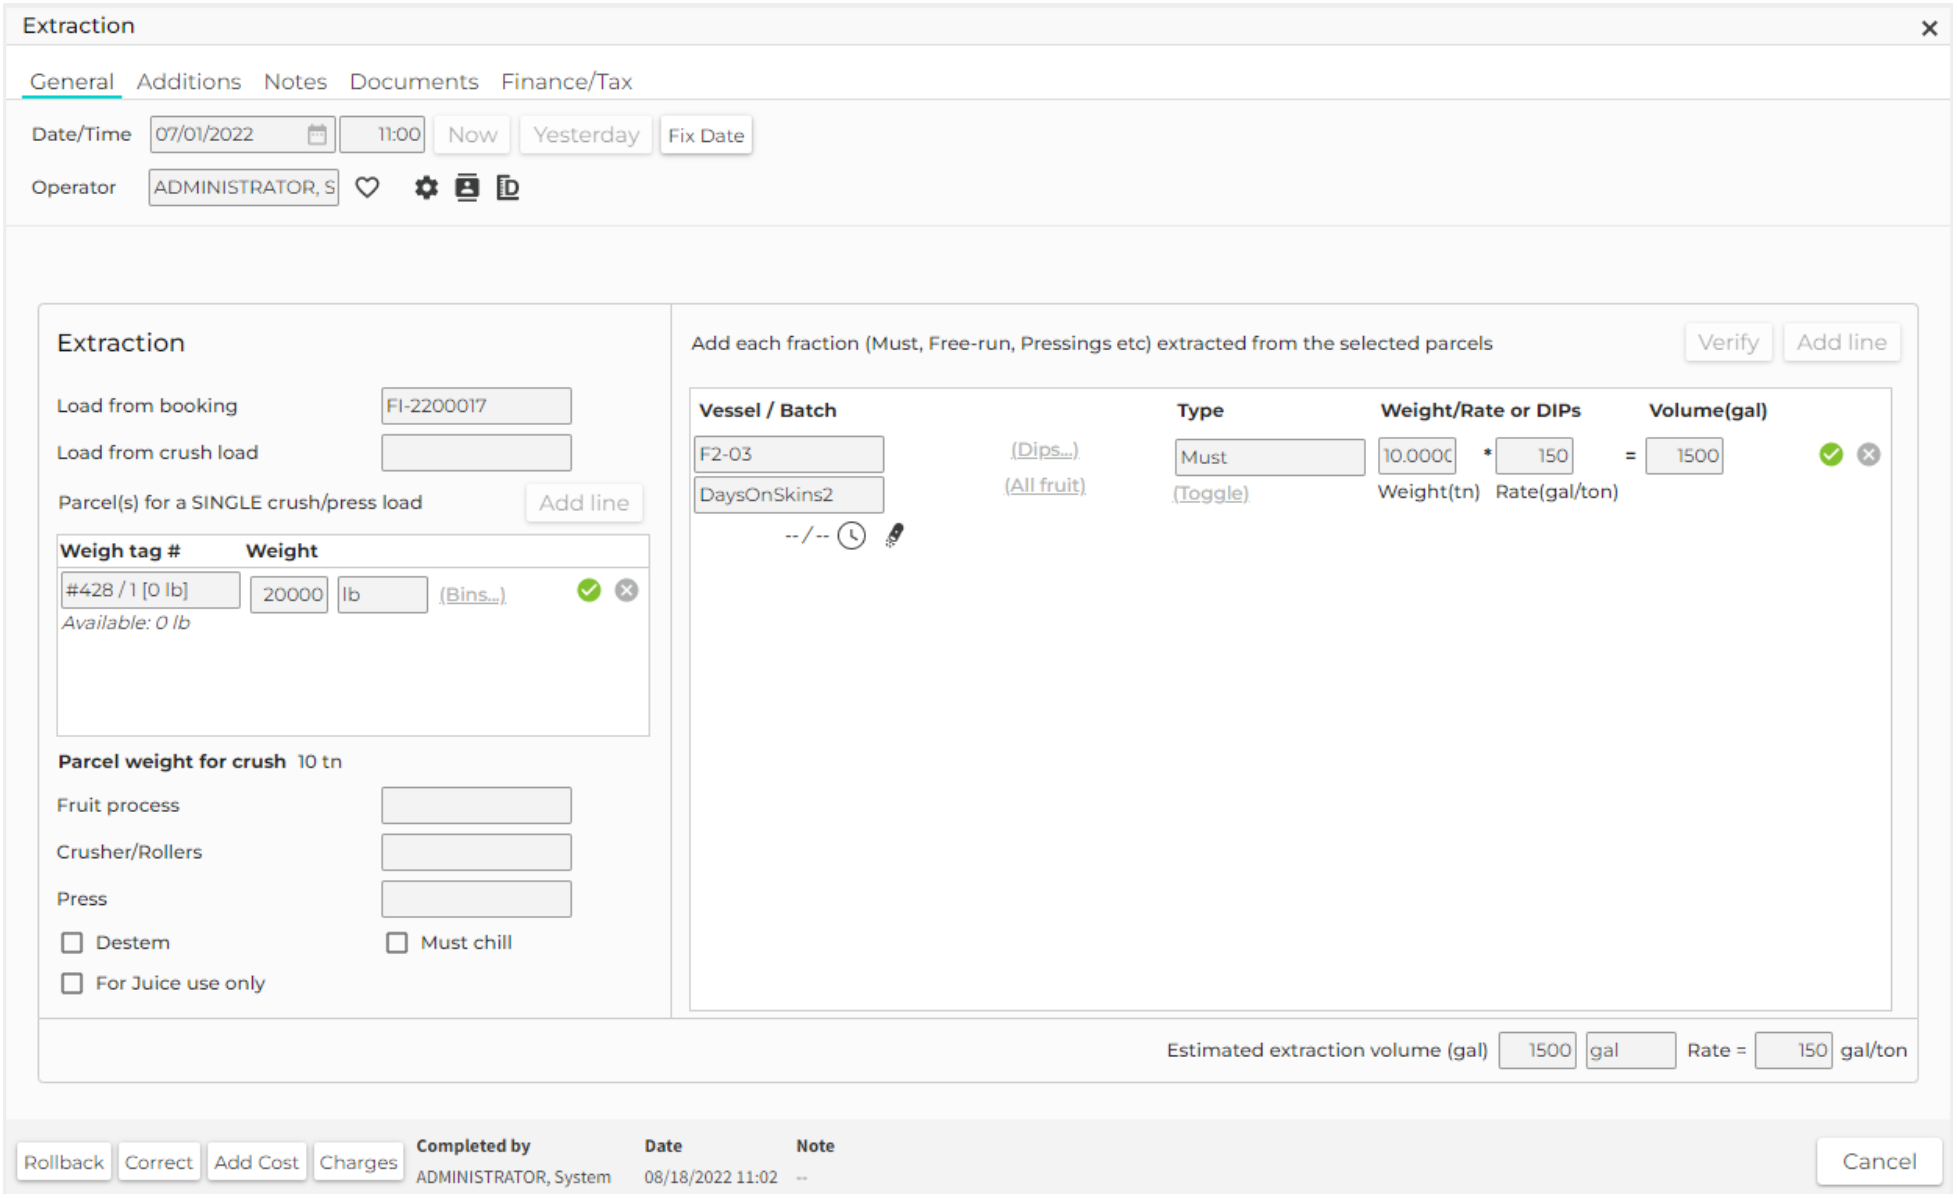Enable the Destem checkbox
The image size is (1957, 1198).
click(72, 943)
